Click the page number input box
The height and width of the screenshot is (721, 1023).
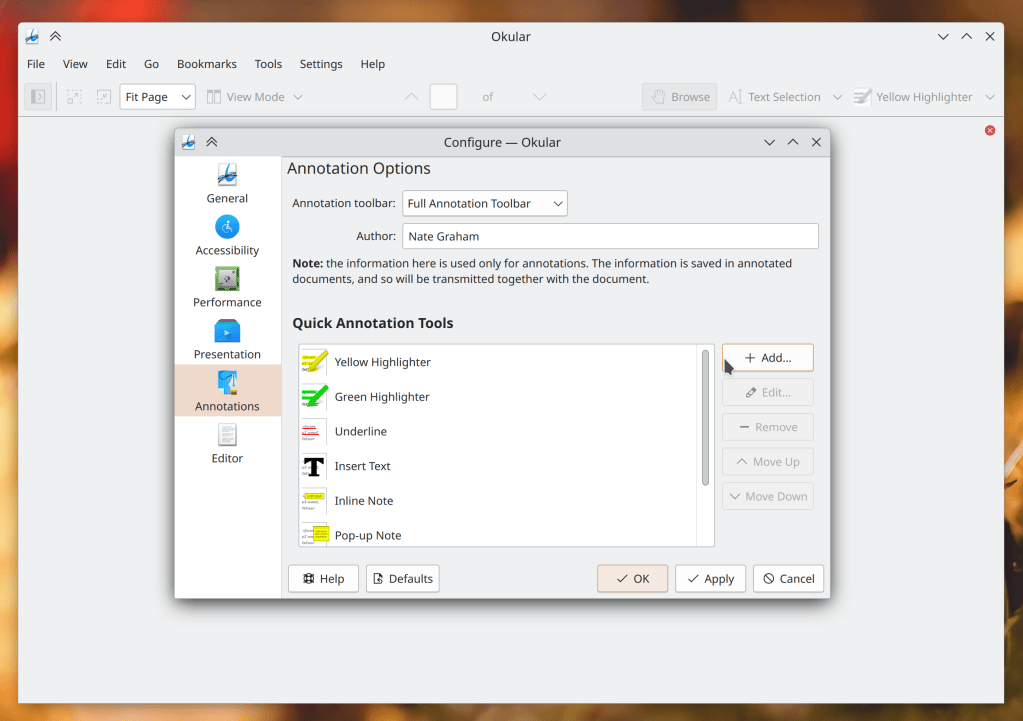point(443,97)
